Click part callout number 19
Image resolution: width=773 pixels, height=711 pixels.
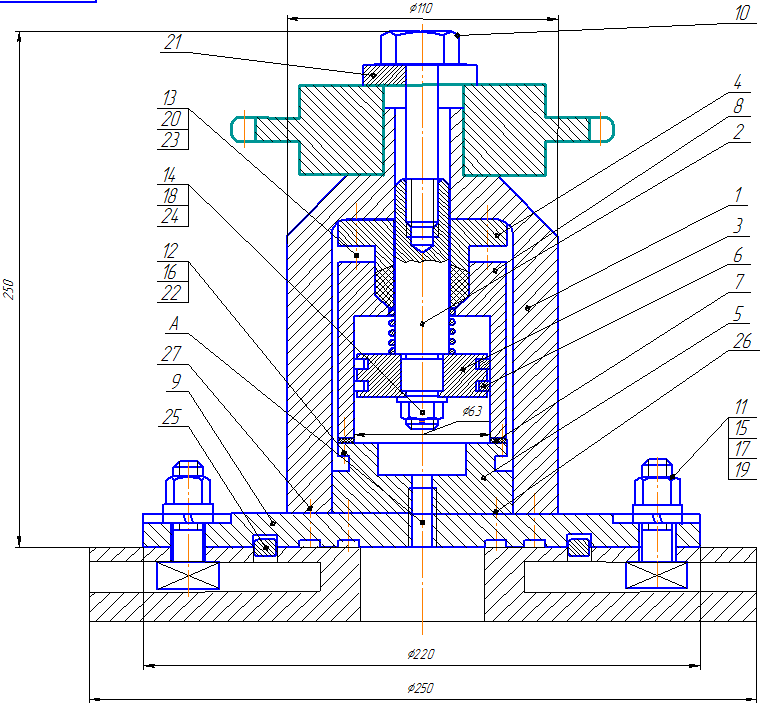742,469
